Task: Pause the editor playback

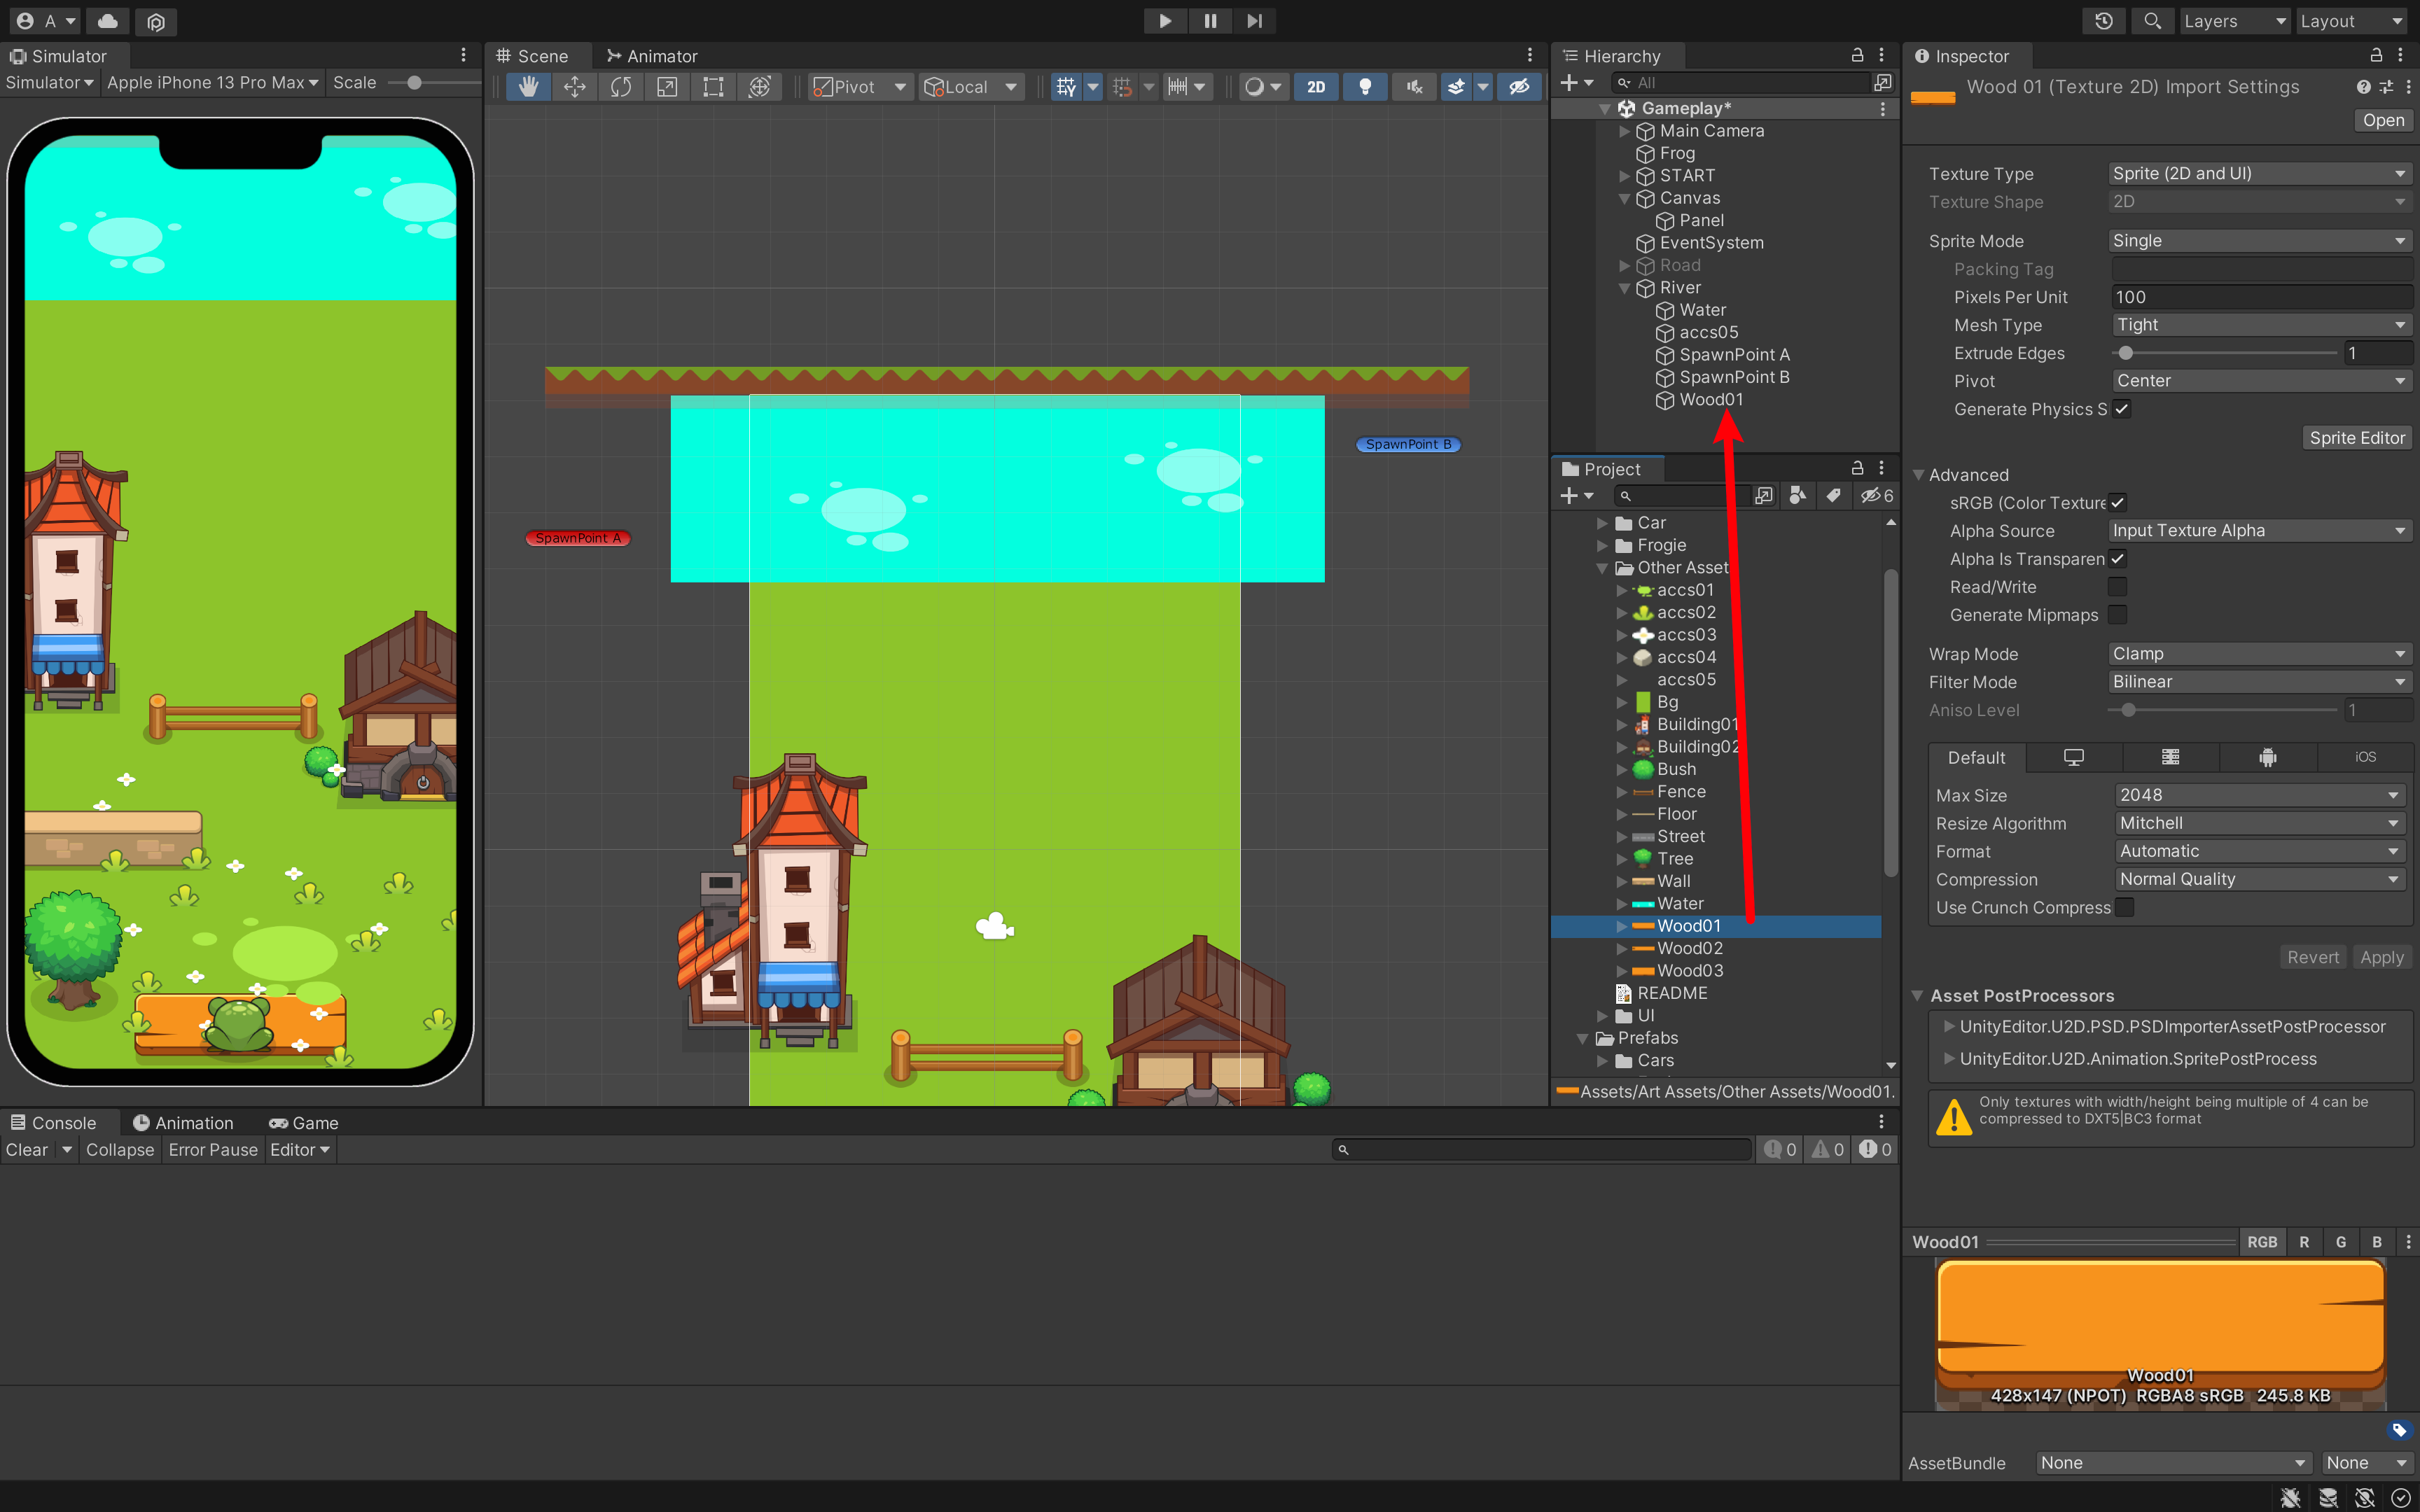Action: [x=1210, y=21]
